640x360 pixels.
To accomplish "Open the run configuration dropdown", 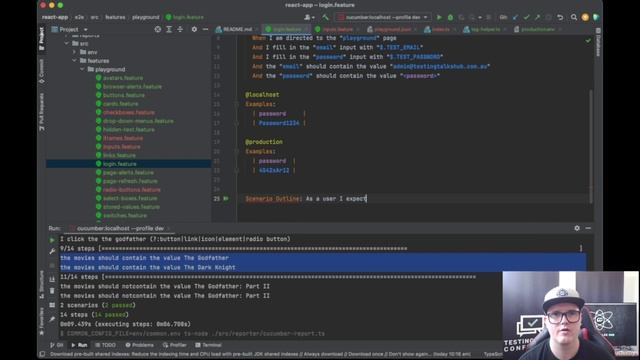I will click(x=383, y=18).
